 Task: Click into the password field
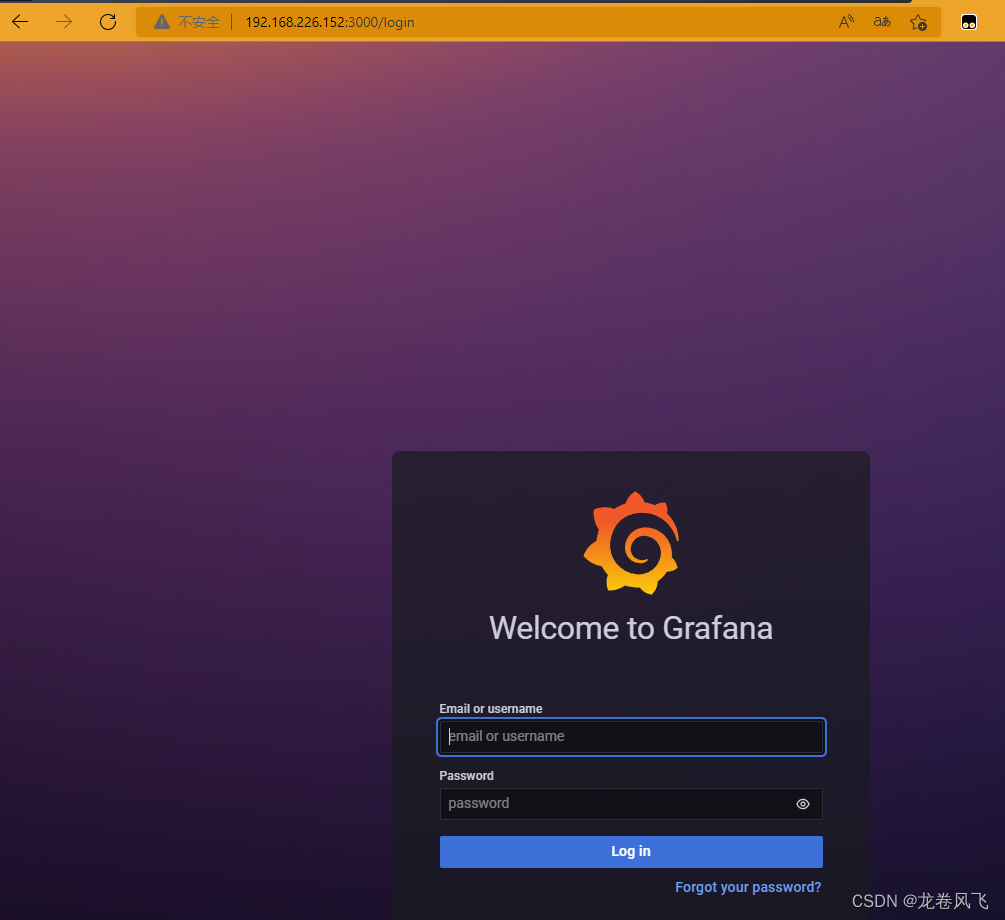click(631, 804)
